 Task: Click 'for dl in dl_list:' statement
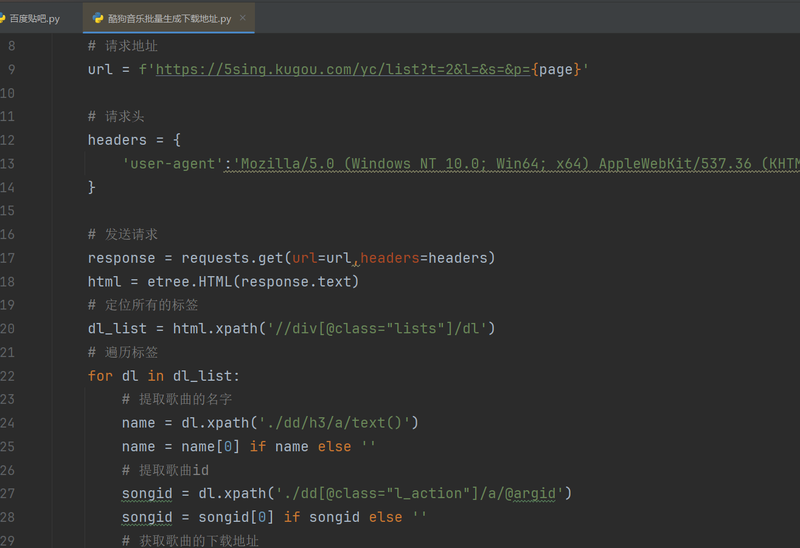[163, 376]
